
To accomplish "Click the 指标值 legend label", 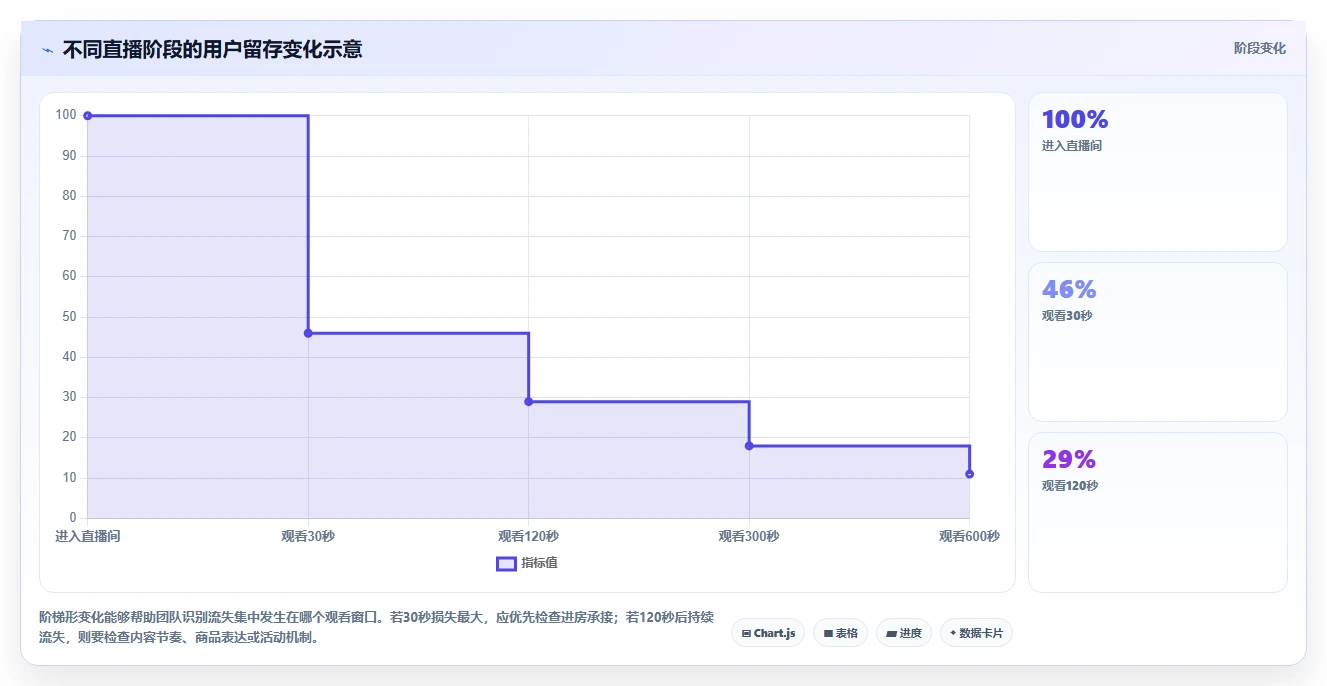I will point(539,563).
